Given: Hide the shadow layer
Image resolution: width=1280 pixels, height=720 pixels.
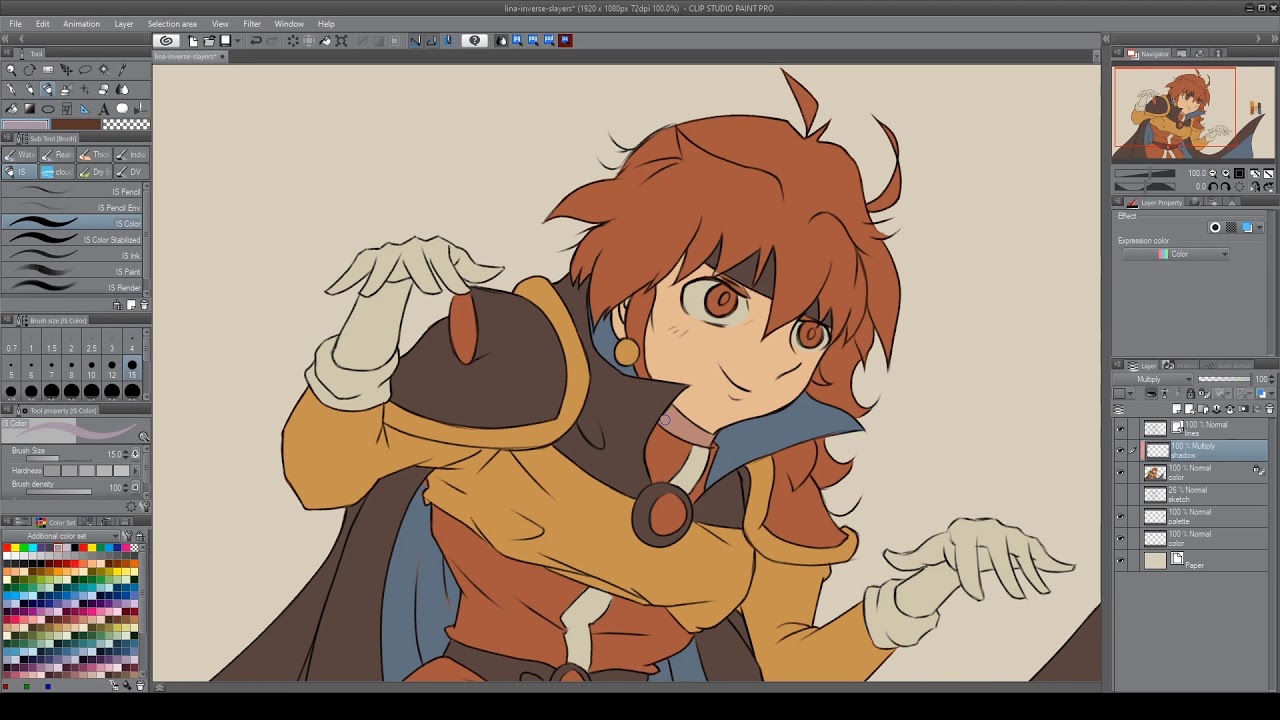Looking at the screenshot, I should click(1120, 451).
